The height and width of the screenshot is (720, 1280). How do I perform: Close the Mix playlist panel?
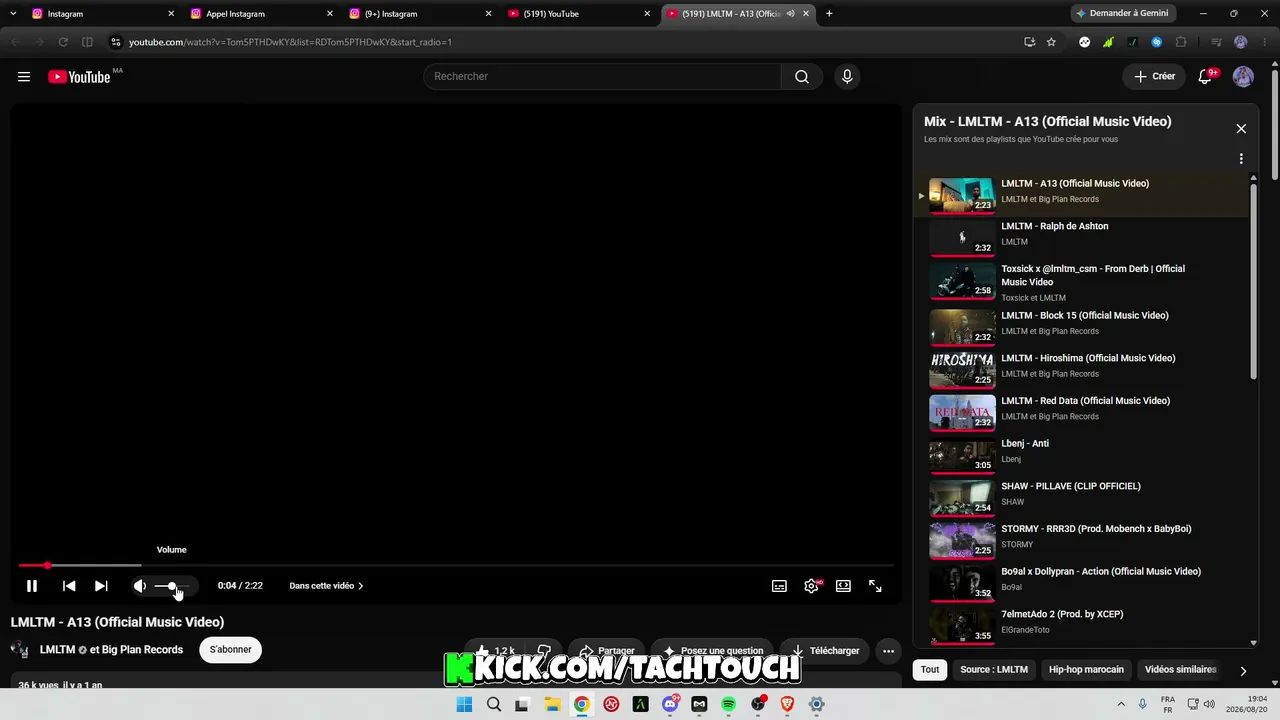point(1241,129)
